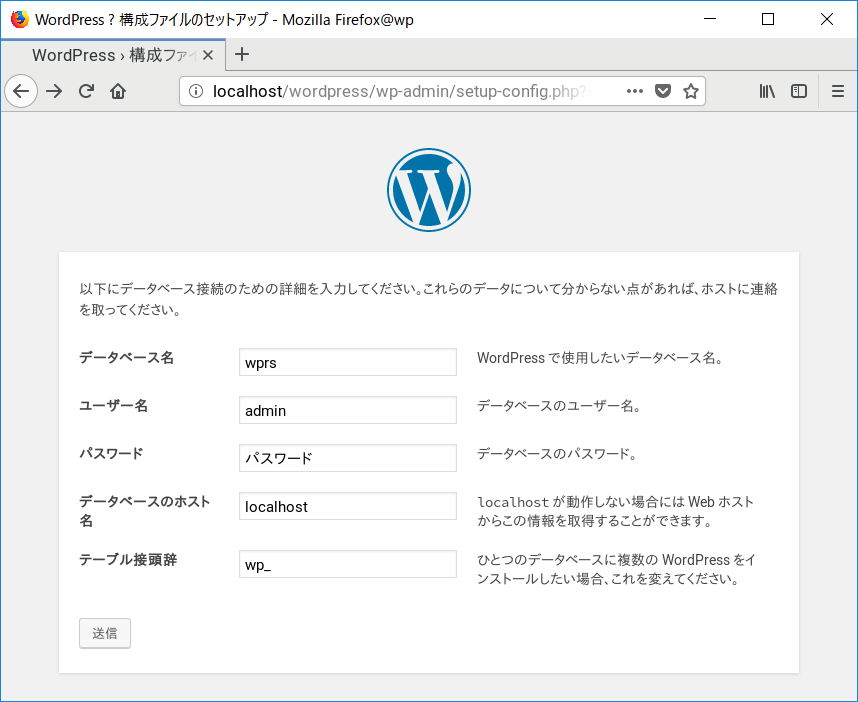Minimize the Firefox window
Image resolution: width=858 pixels, height=702 pixels.
(x=710, y=19)
